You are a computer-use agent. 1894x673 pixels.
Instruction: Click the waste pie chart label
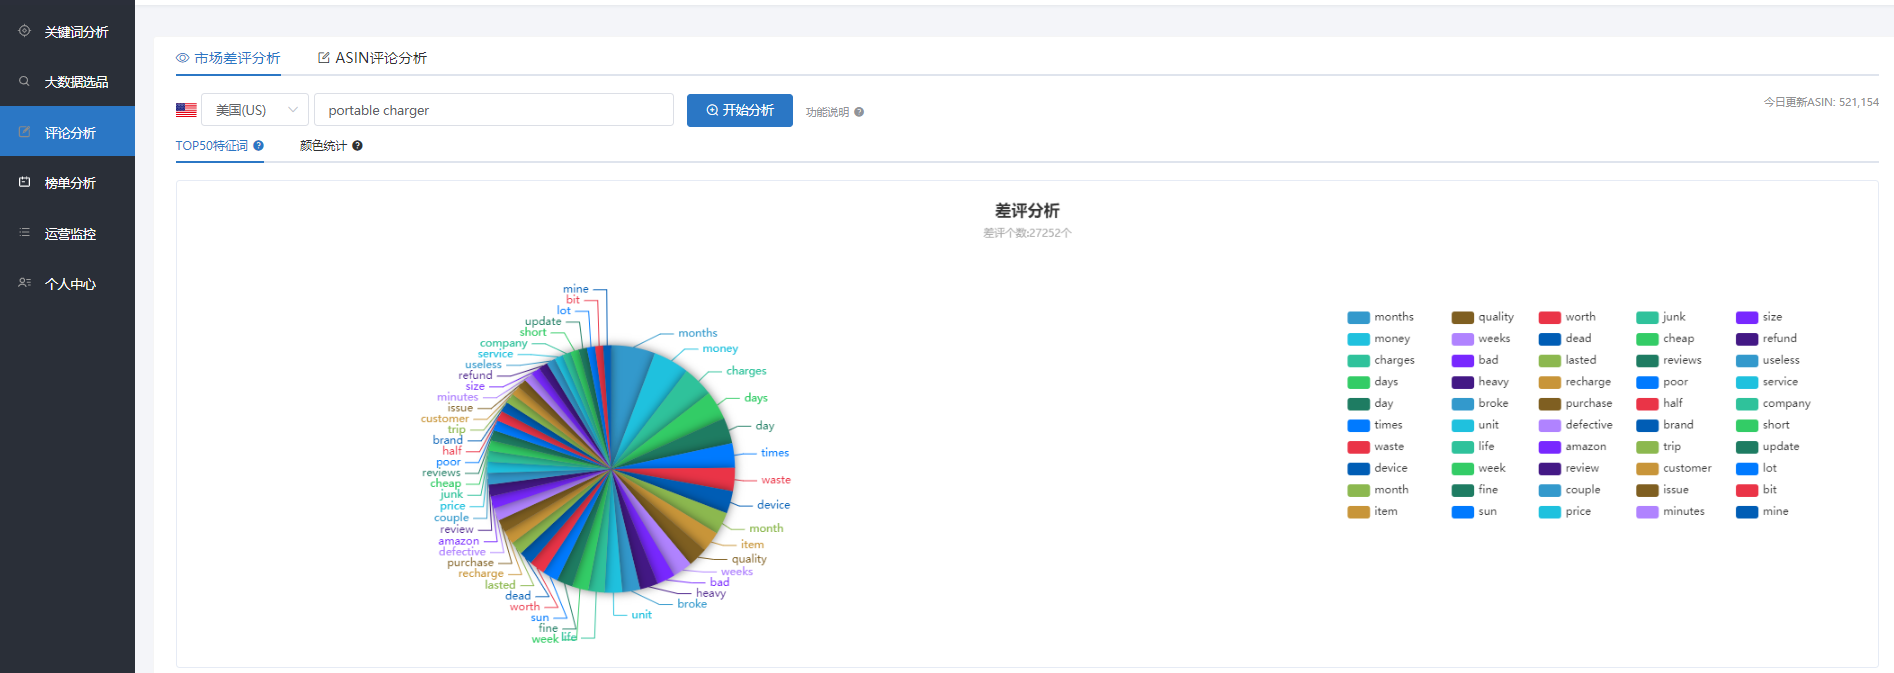776,480
